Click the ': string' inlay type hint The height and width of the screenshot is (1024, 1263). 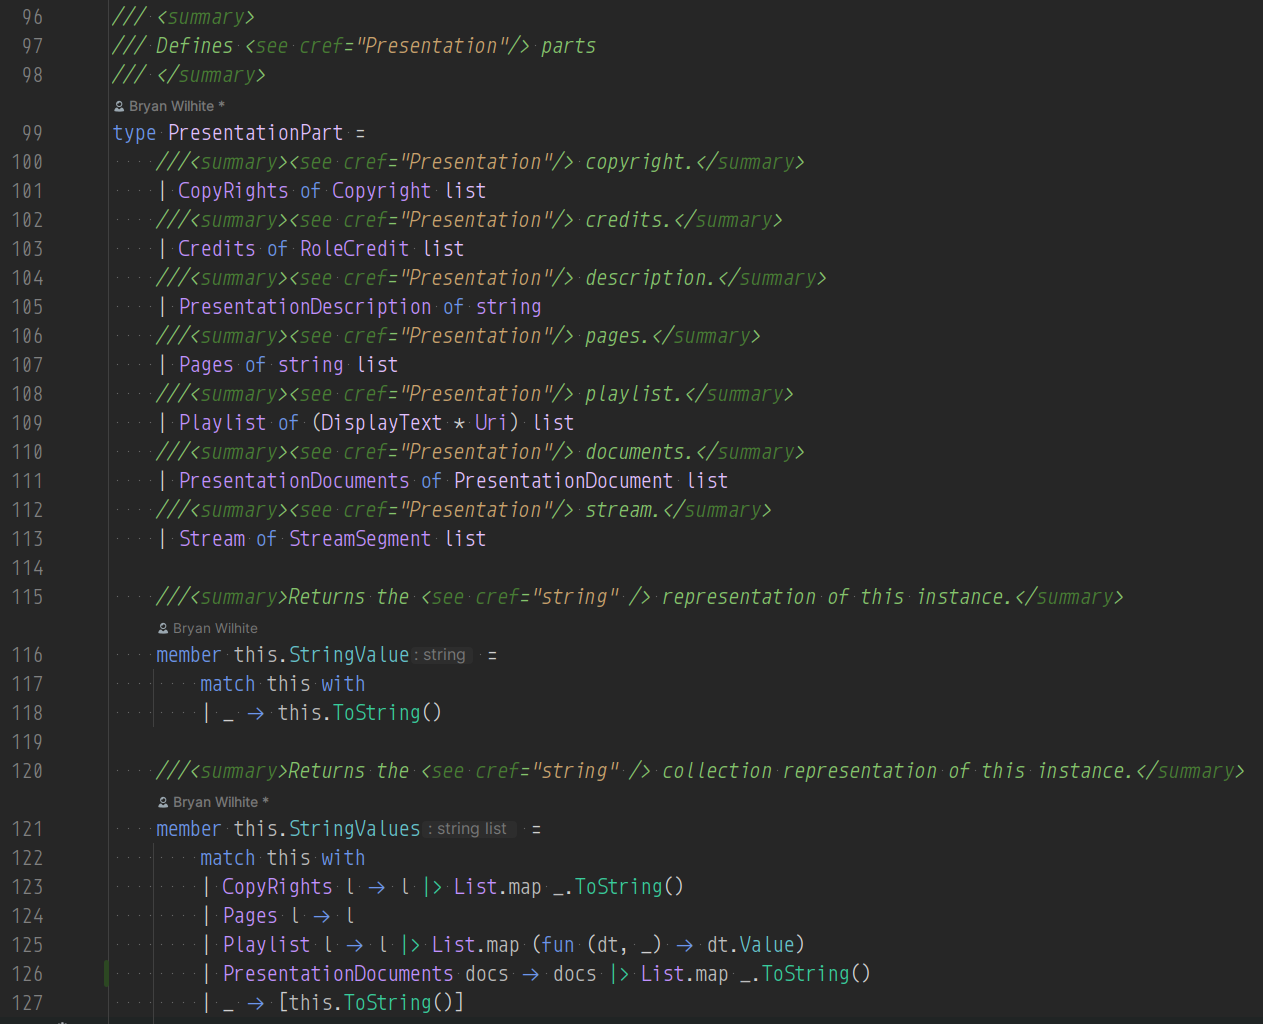click(440, 655)
